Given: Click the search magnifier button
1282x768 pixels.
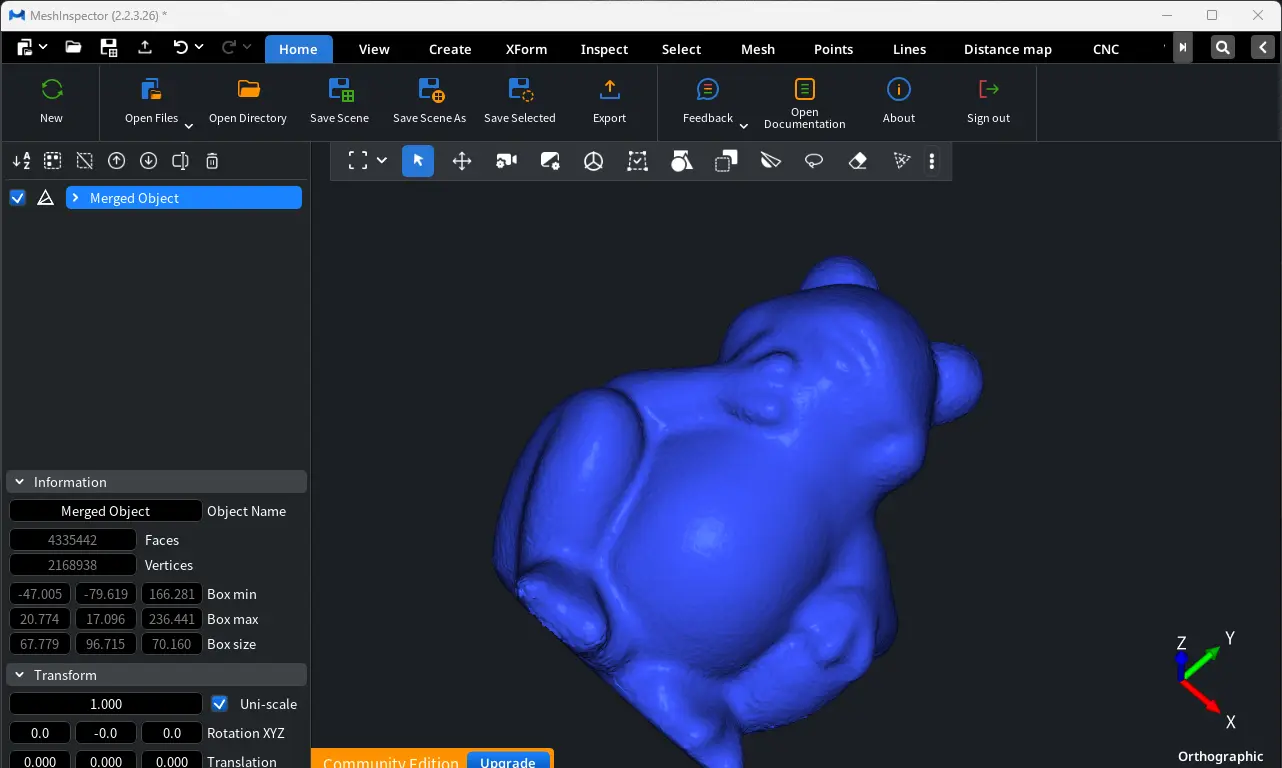Looking at the screenshot, I should 1222,47.
